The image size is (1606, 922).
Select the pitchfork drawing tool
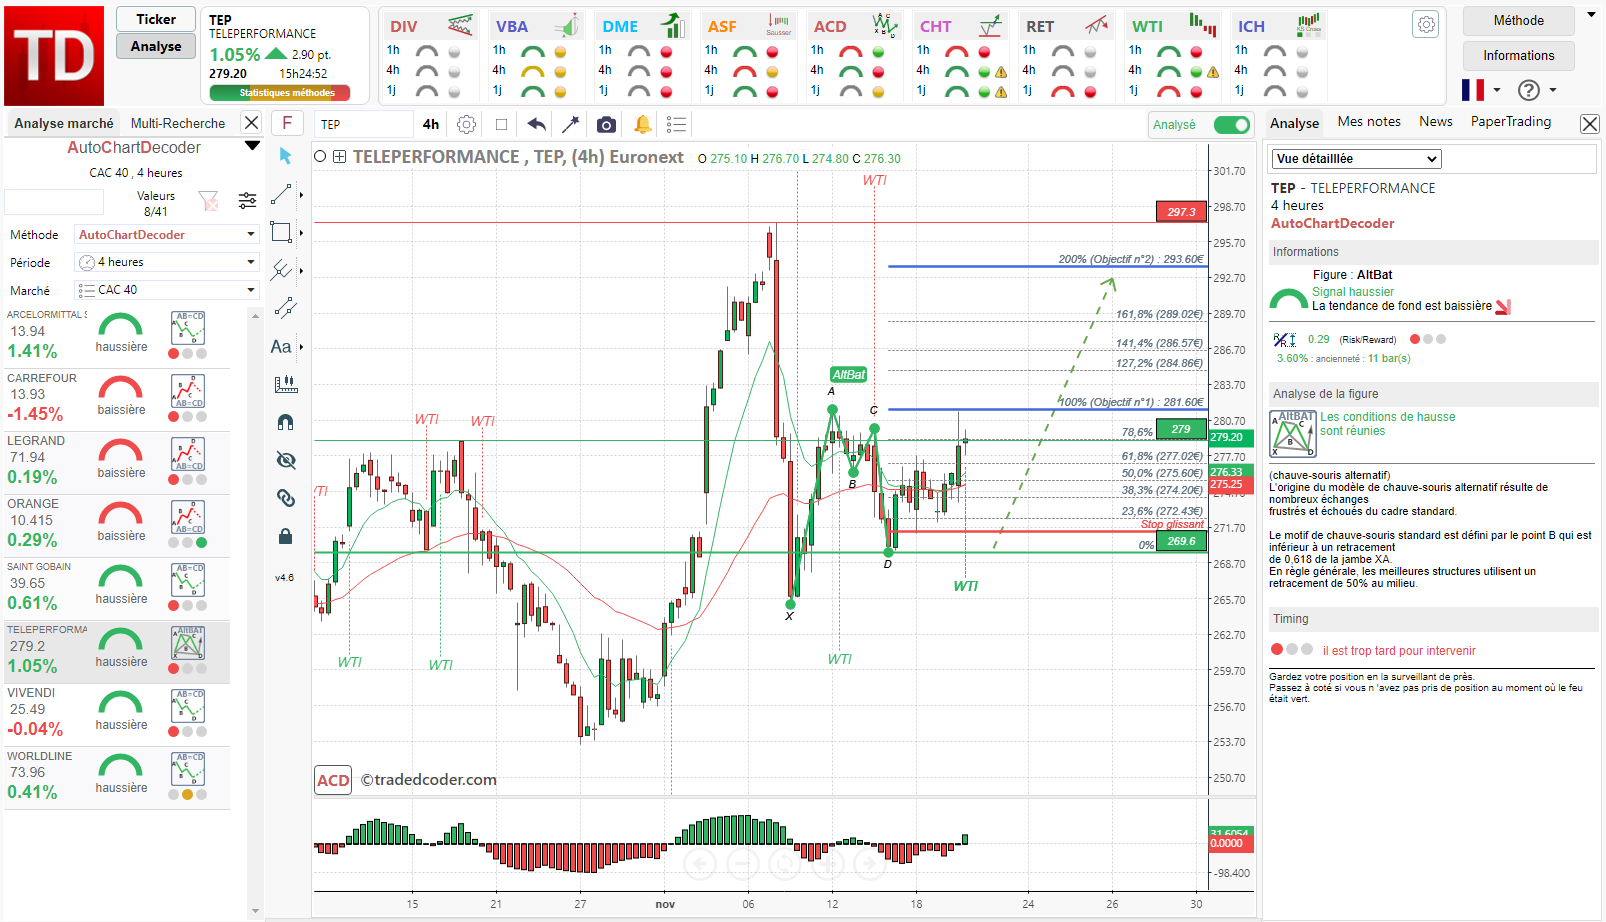click(x=282, y=270)
